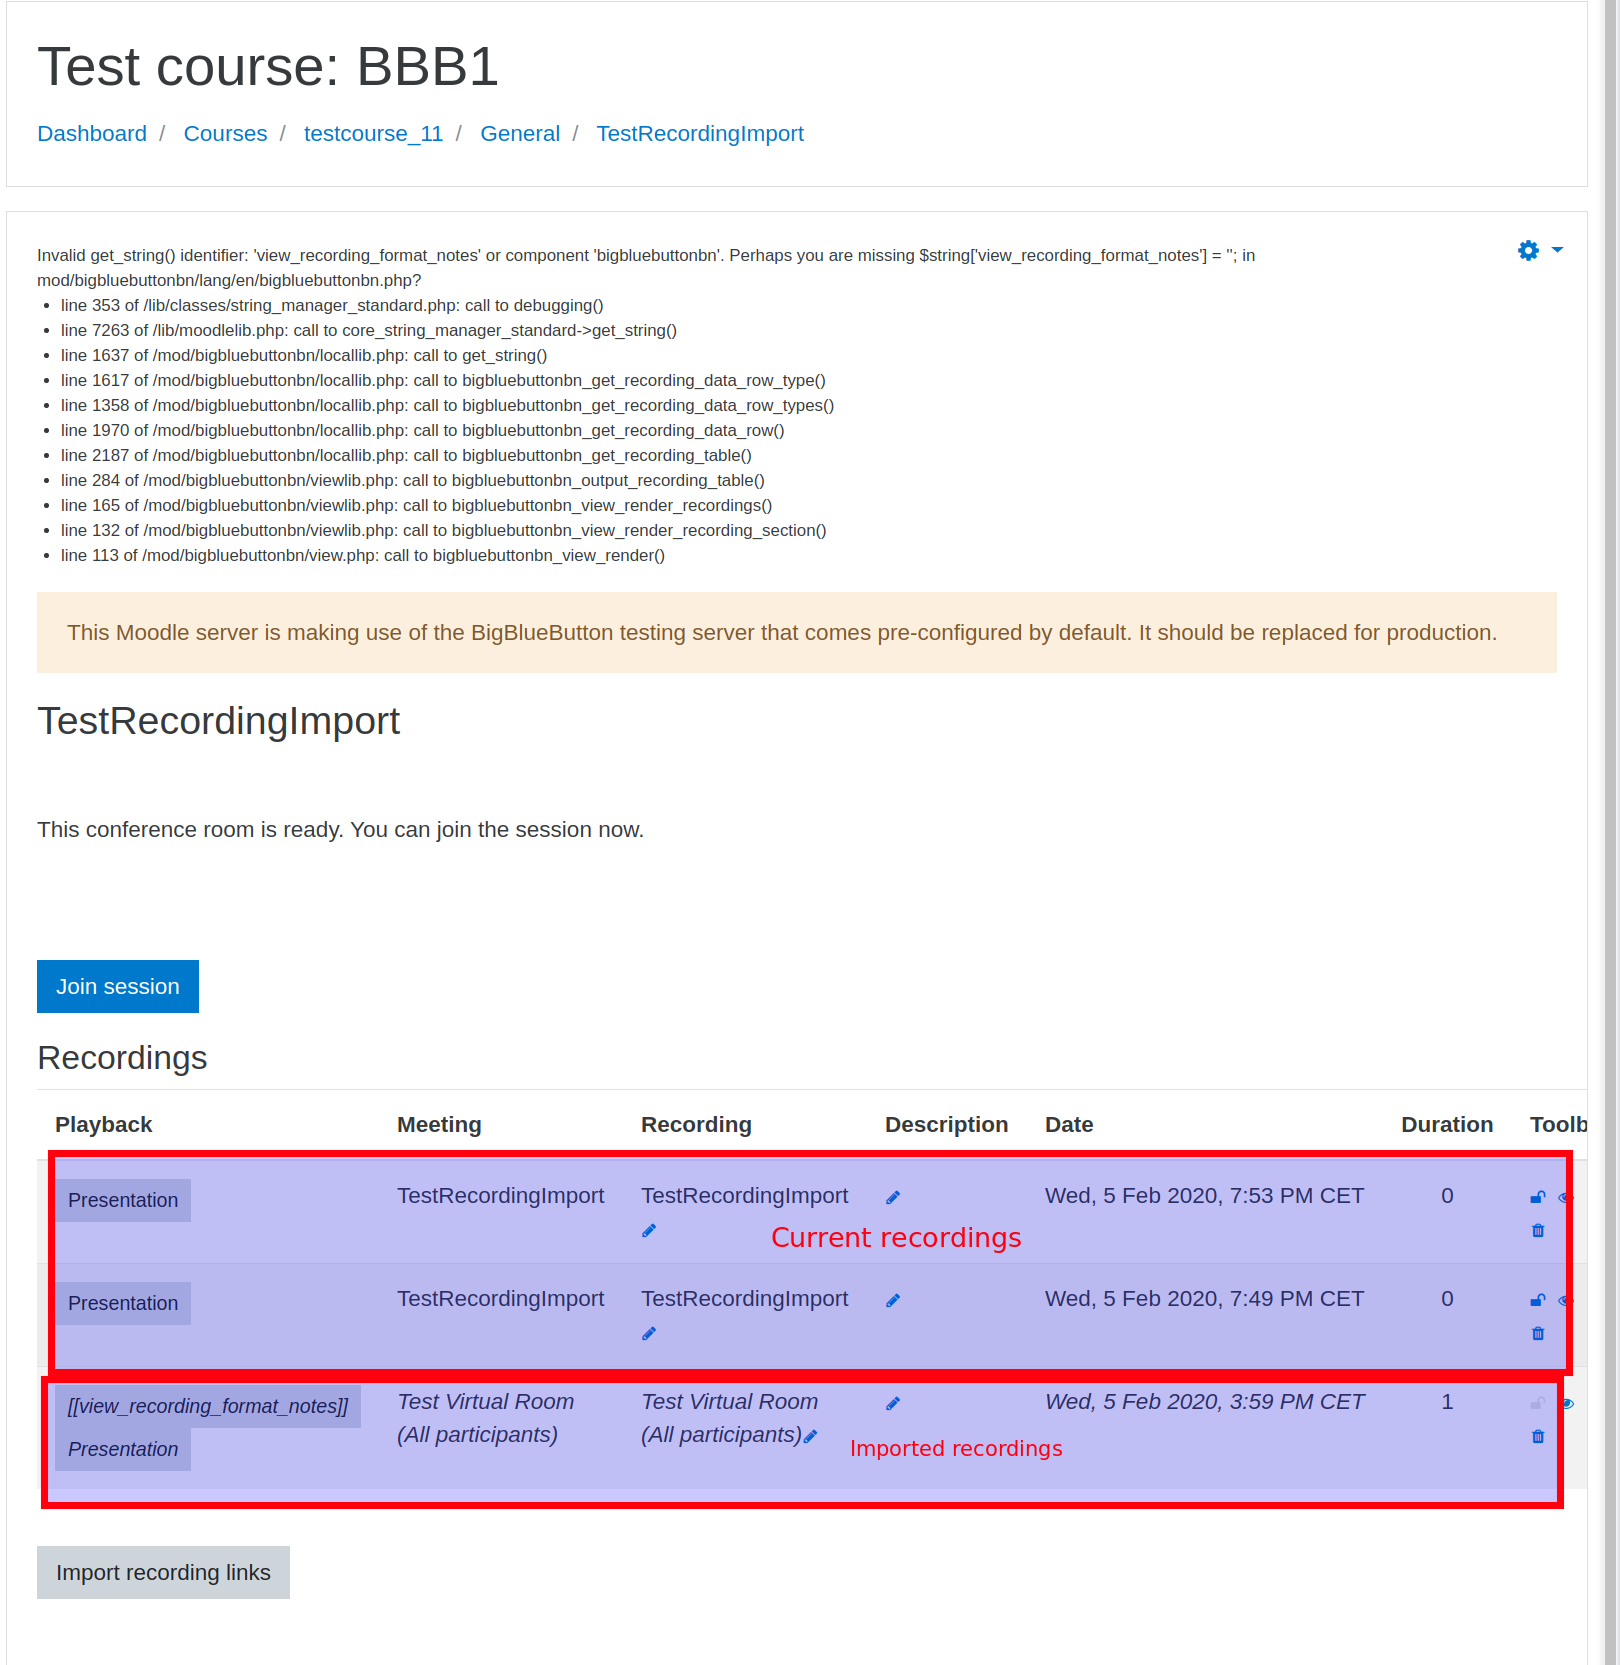
Task: Click the date 'Wed, 5 Feb 2020, 7:49 PM CET'
Action: coord(1204,1298)
